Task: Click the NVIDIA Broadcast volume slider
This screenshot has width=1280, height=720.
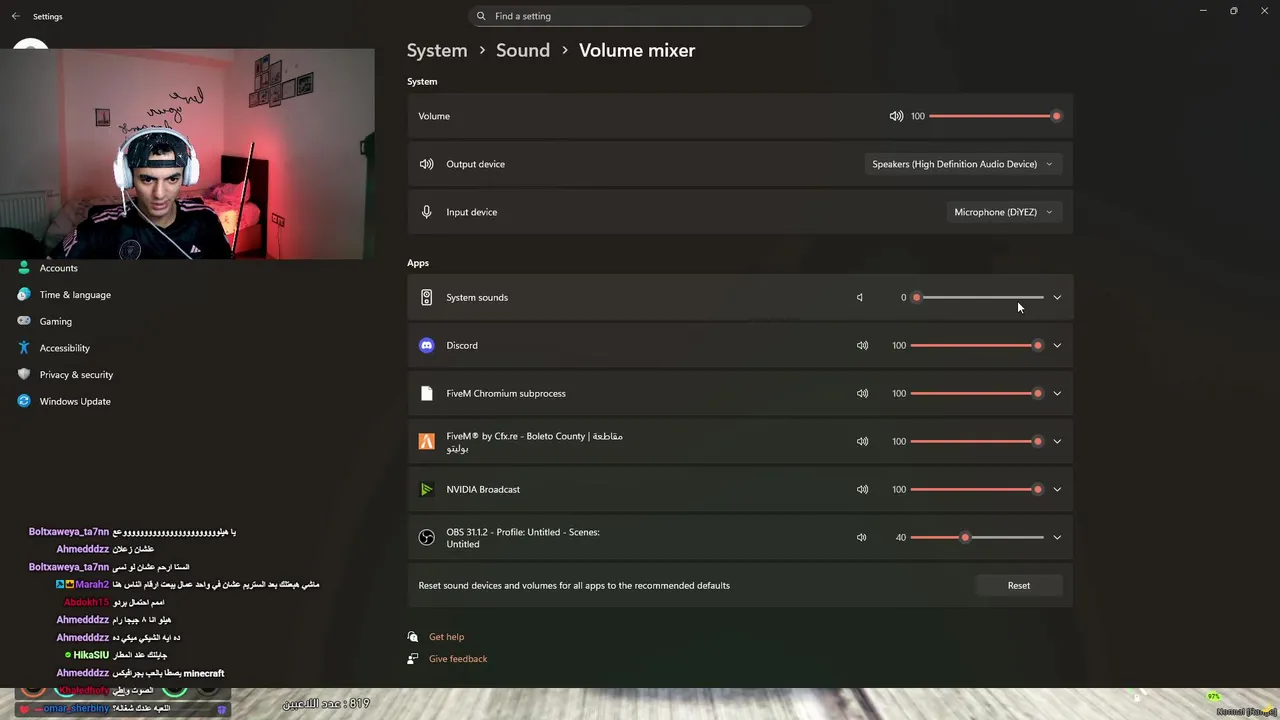Action: [977, 489]
